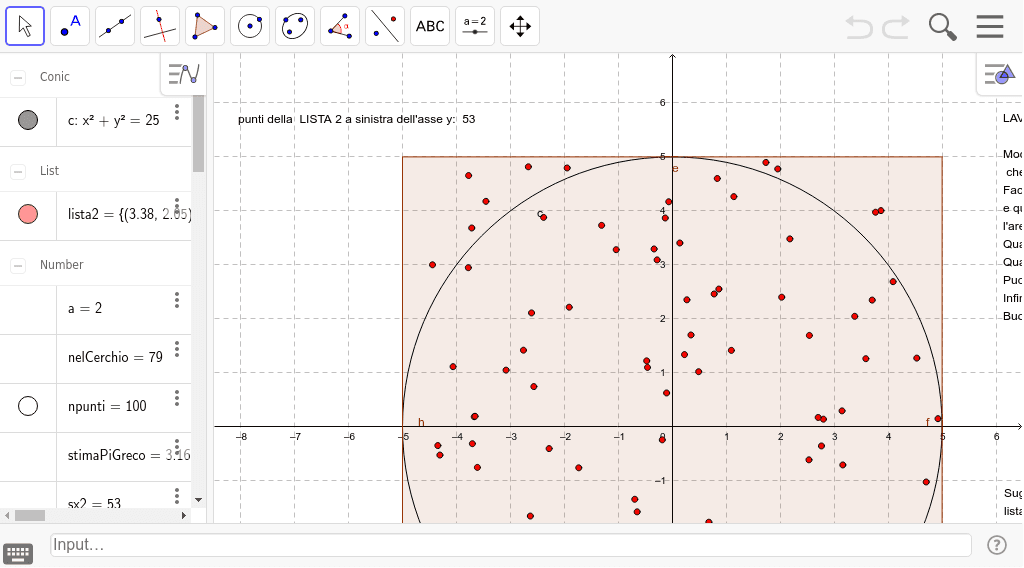The width and height of the screenshot is (1024, 568).
Task: Select the Move Graphics View tool
Action: coord(520,26)
